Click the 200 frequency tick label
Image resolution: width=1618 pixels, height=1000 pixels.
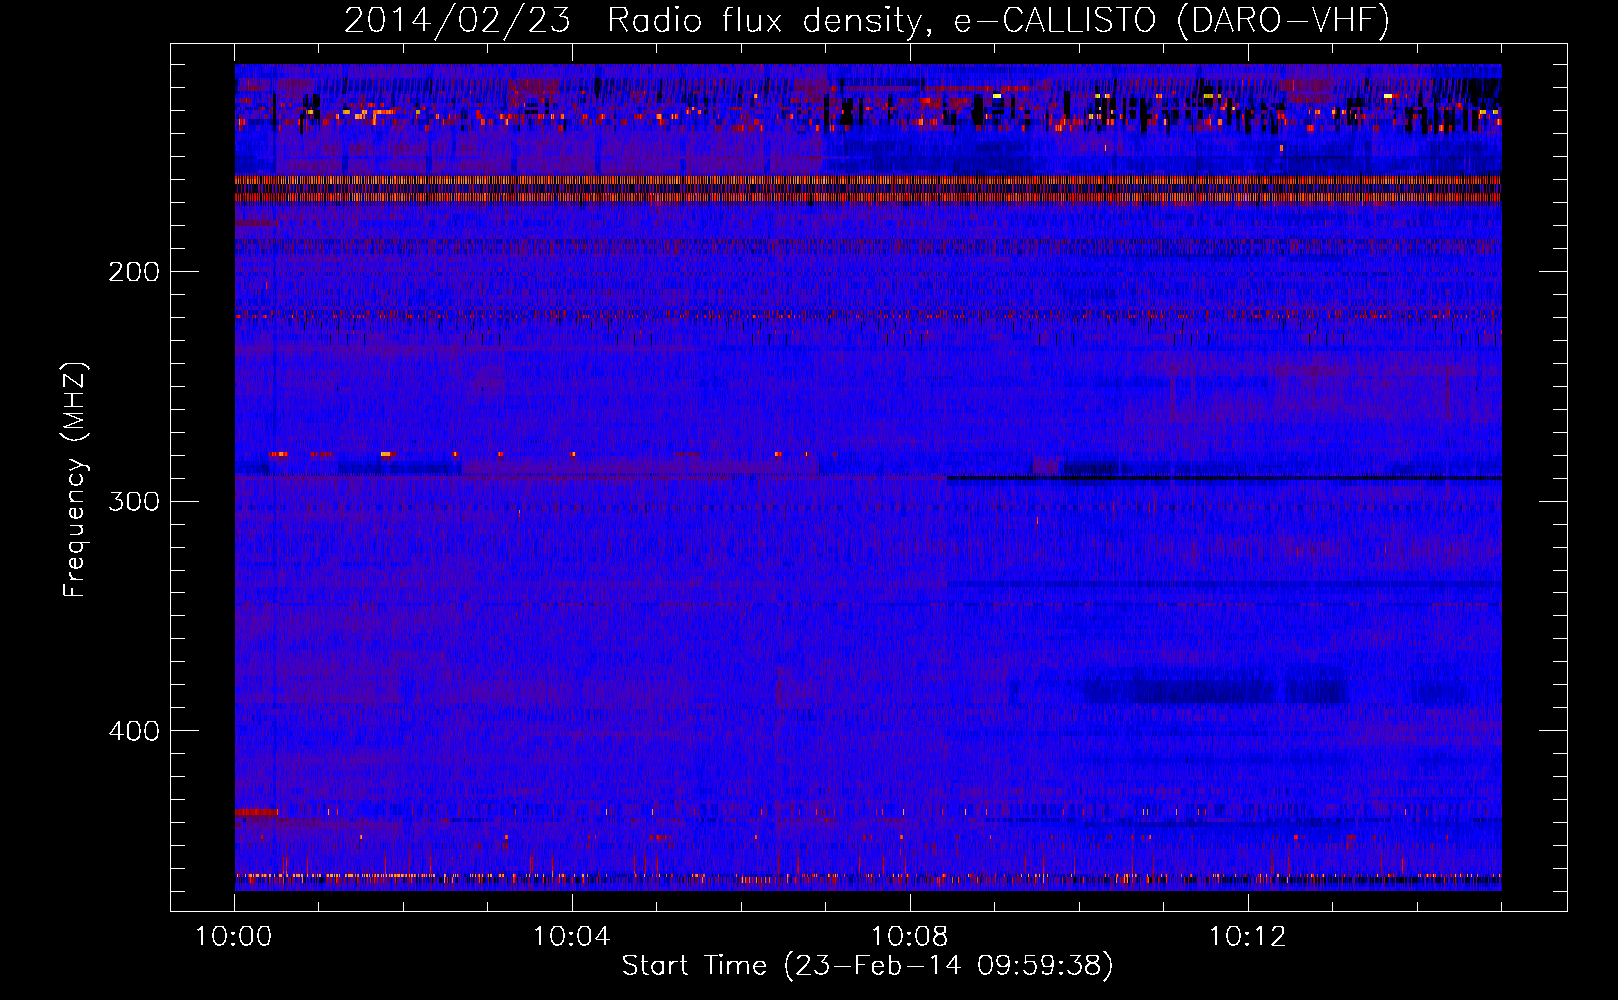pos(134,272)
